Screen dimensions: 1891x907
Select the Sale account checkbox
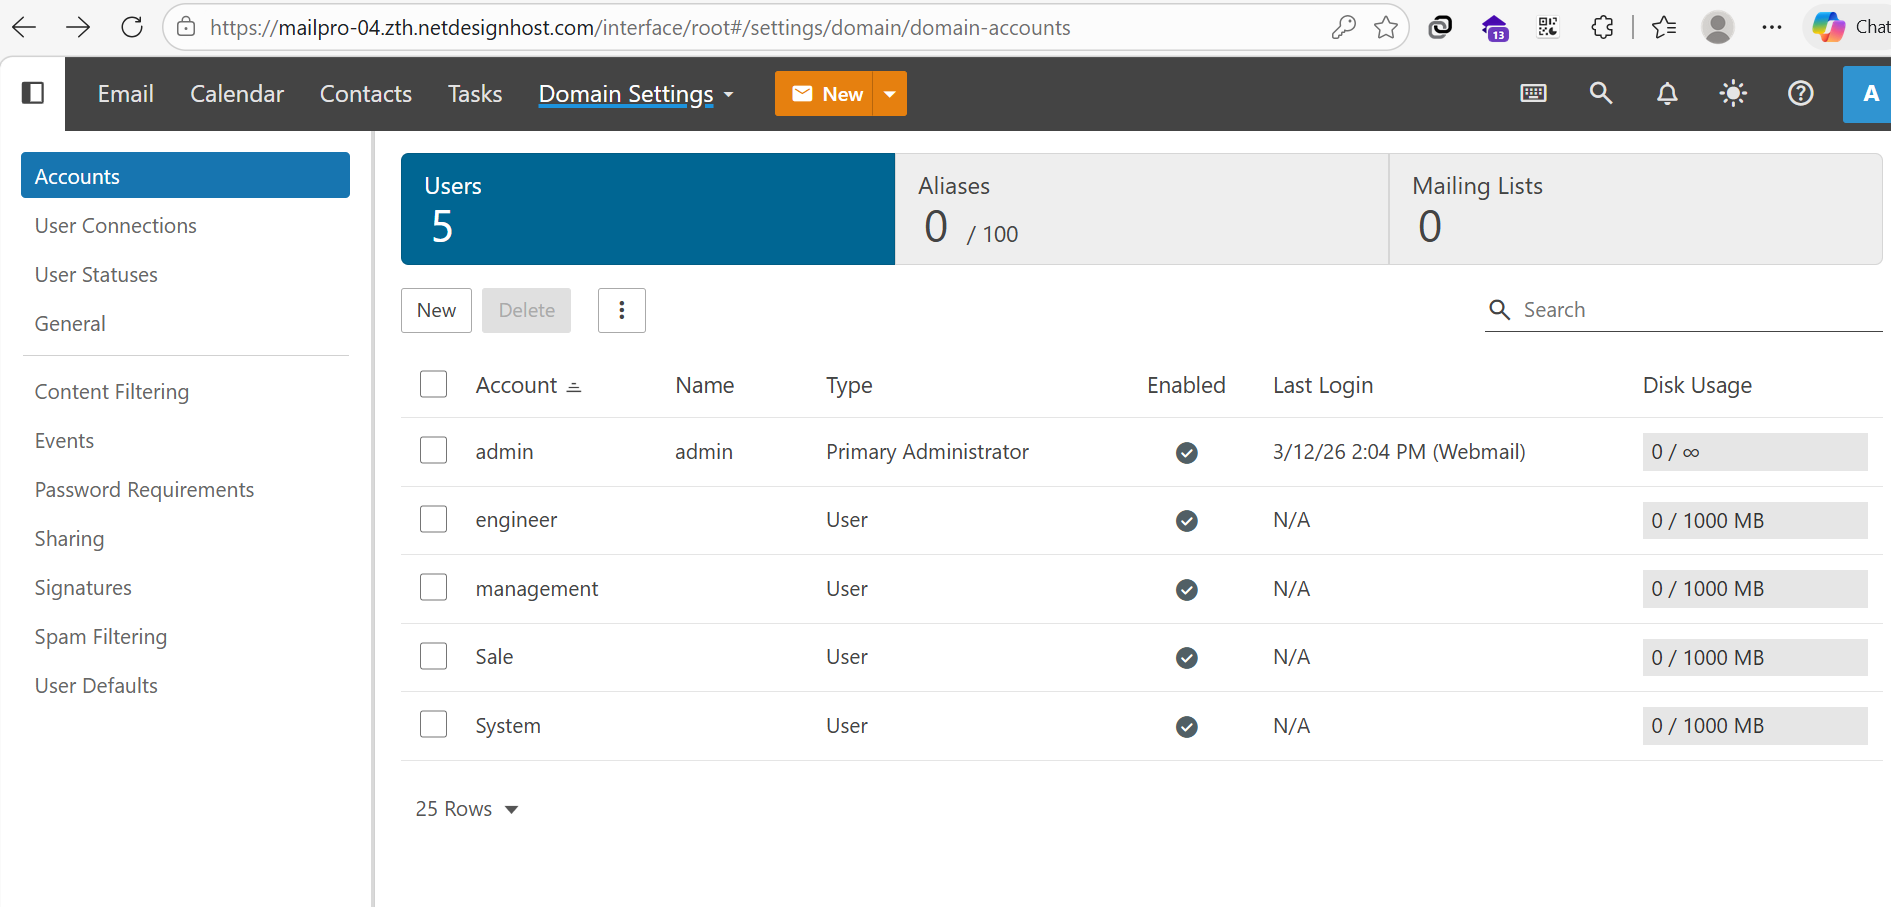[x=433, y=656]
